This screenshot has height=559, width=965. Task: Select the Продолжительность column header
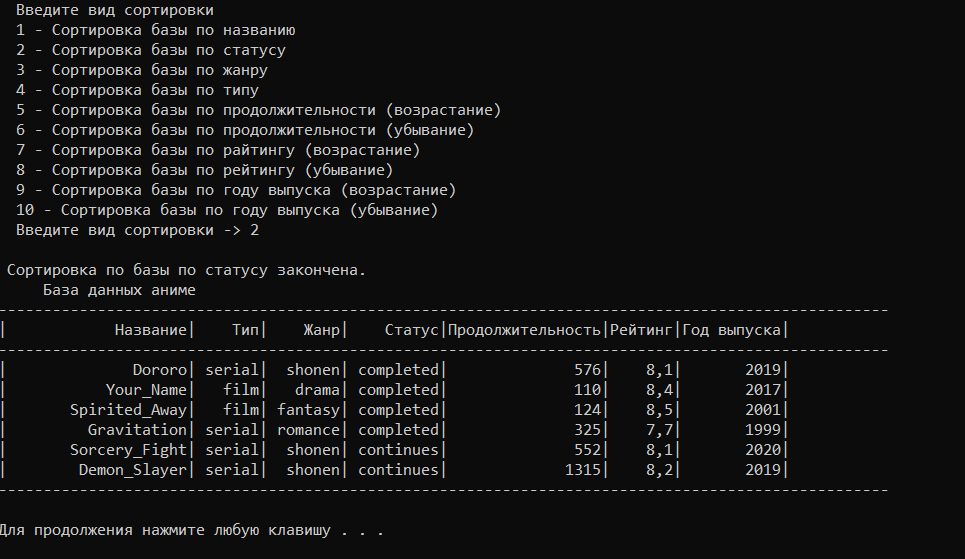tap(524, 330)
